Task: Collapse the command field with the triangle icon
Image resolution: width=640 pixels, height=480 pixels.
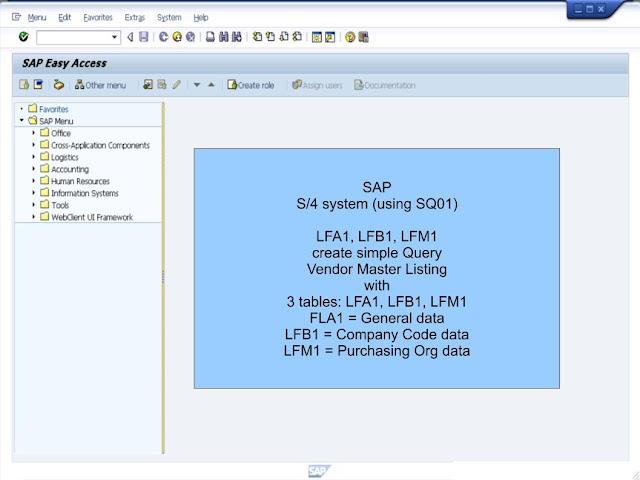Action: [130, 37]
